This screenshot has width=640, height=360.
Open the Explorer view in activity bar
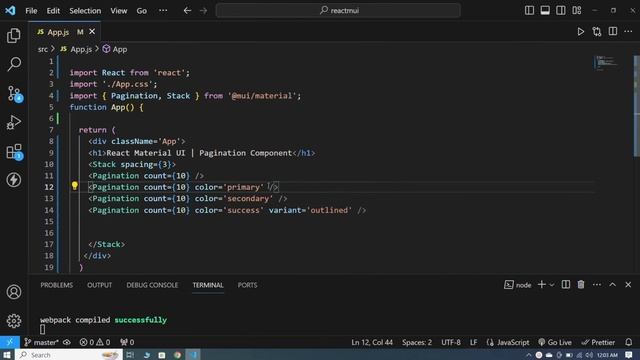pyautogui.click(x=14, y=36)
